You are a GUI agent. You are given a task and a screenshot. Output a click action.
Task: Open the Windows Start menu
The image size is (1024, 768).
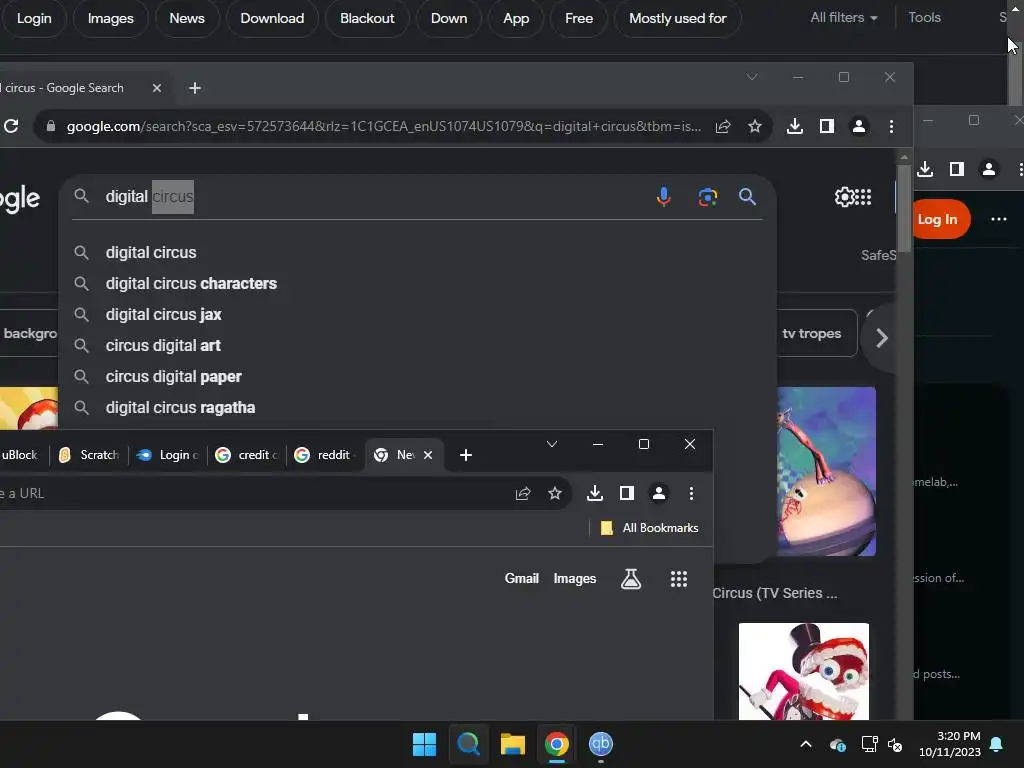tap(424, 744)
